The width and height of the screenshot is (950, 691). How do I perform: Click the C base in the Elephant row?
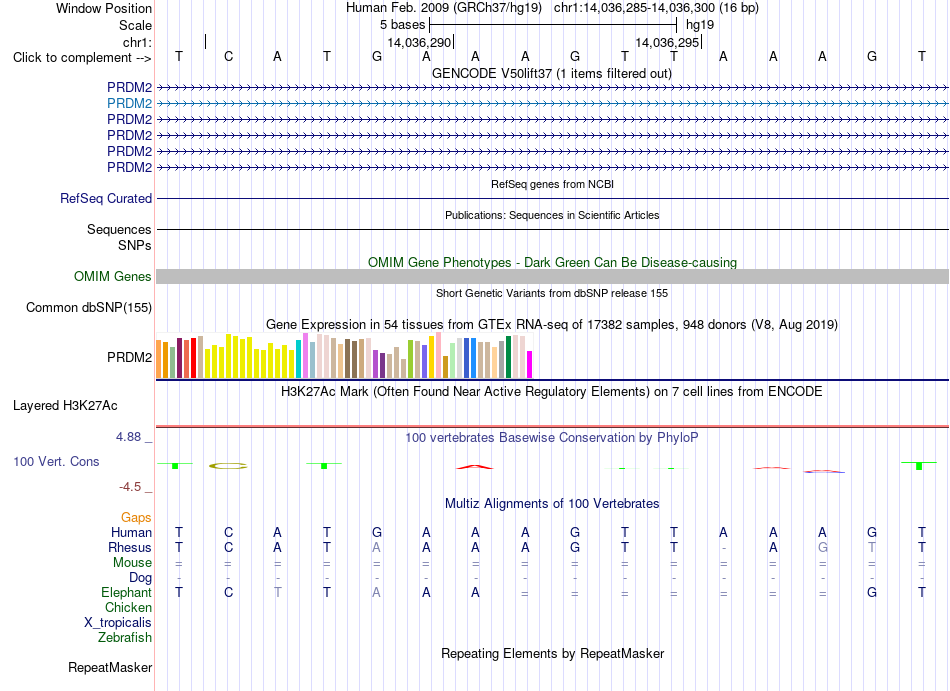point(228,592)
